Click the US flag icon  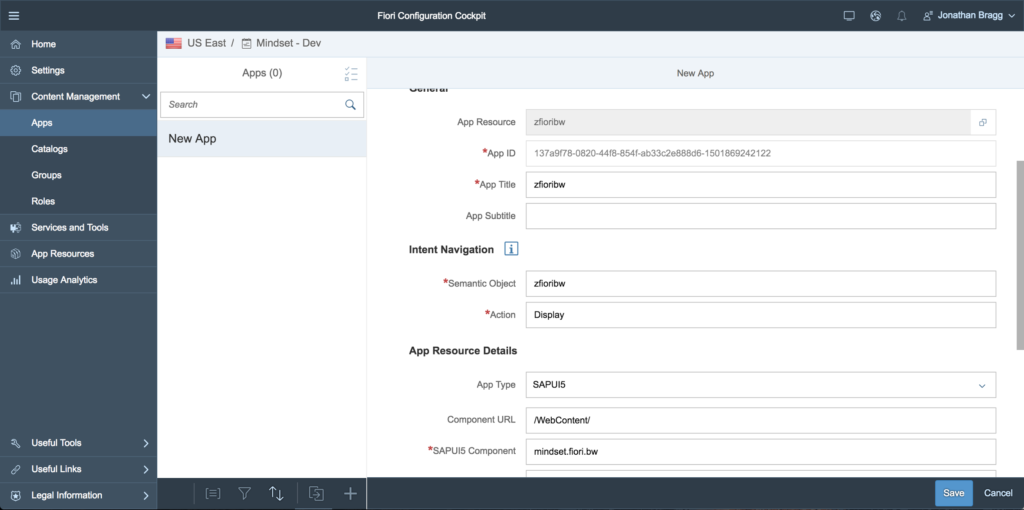pos(174,44)
